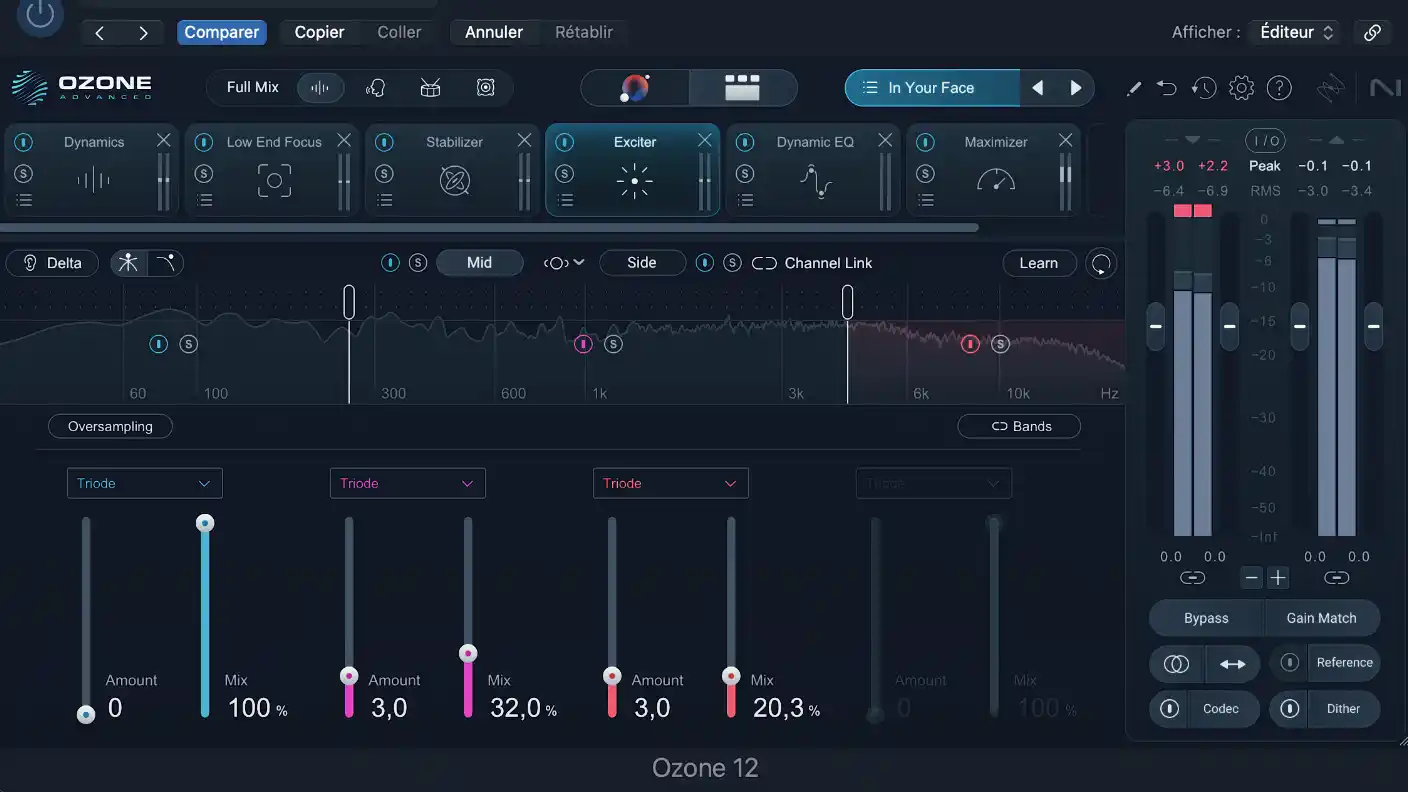Select the Mid channel tab
The height and width of the screenshot is (792, 1408).
(x=480, y=263)
